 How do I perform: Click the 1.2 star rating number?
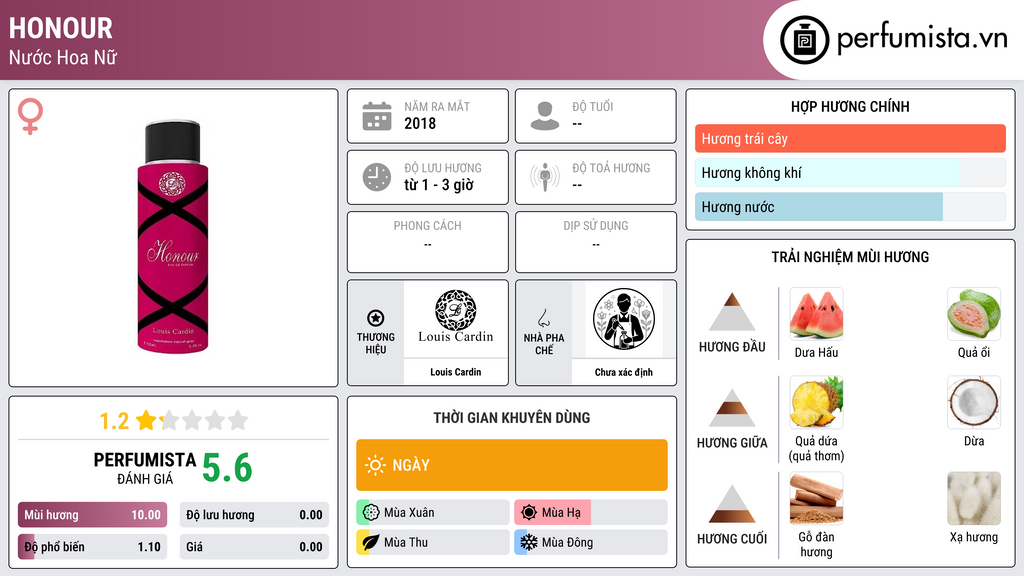coord(114,421)
